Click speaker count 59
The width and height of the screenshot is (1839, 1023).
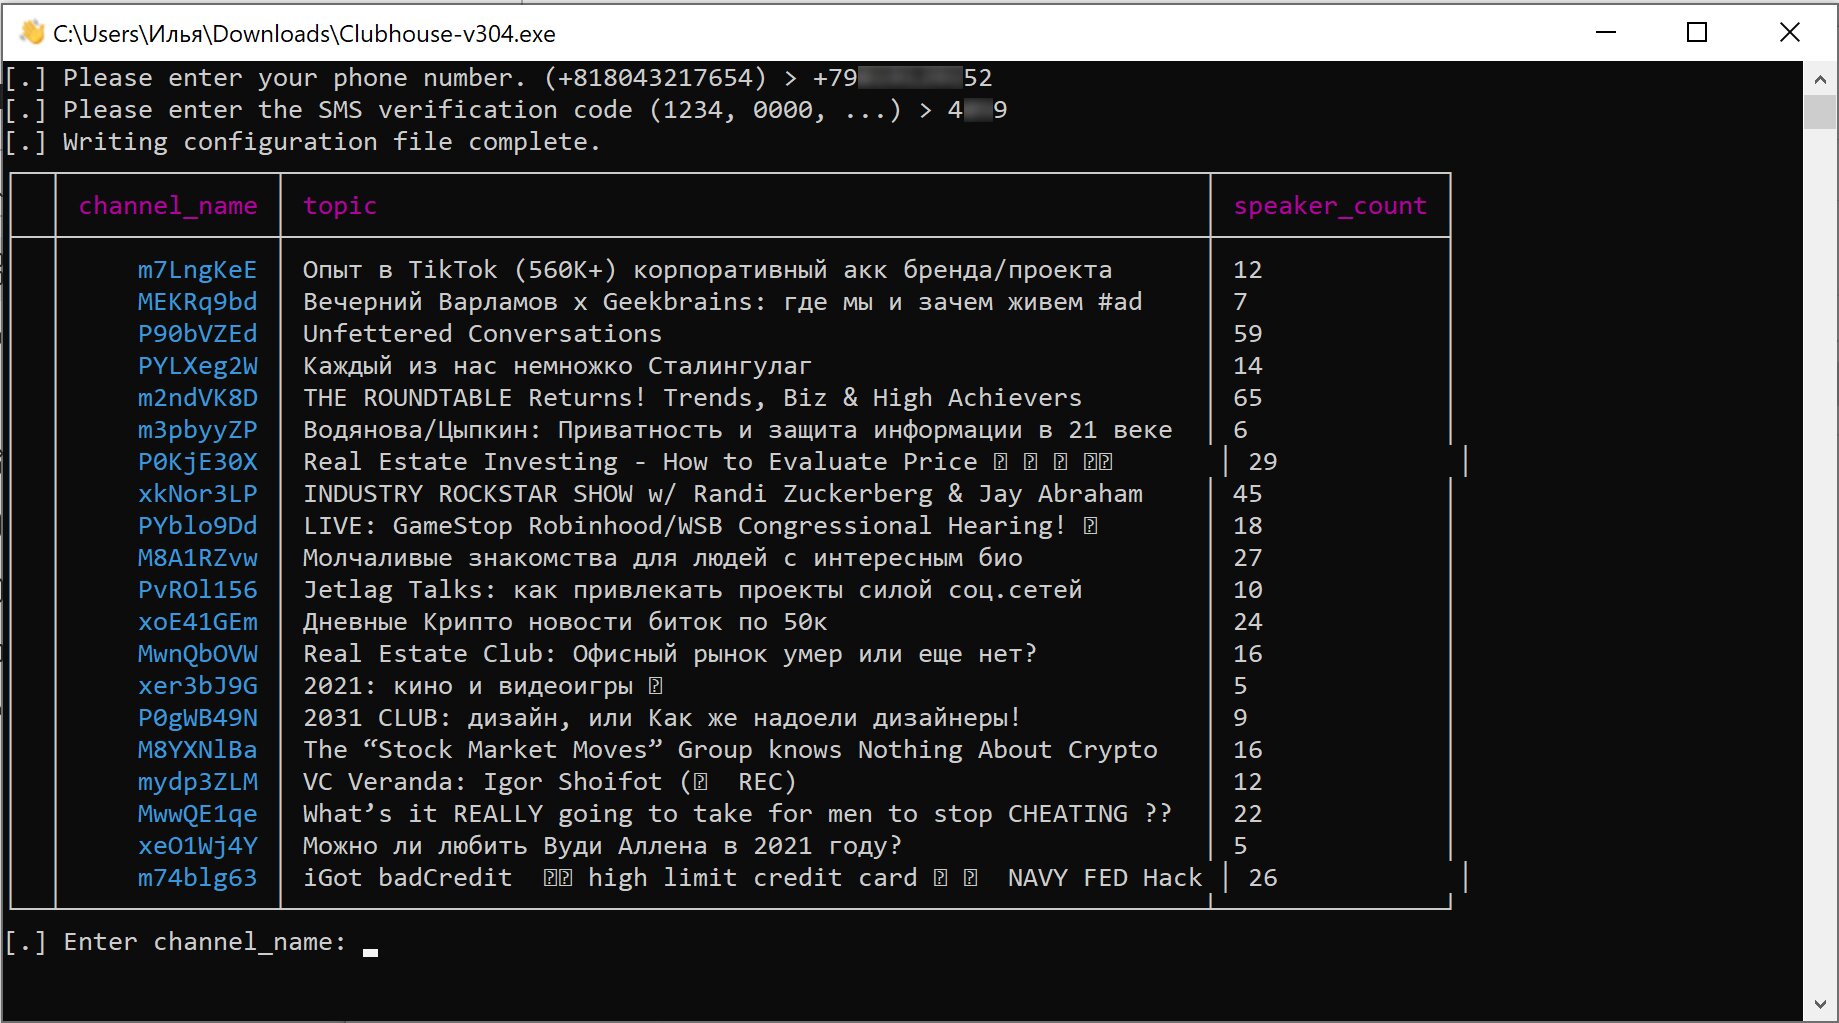1248,334
